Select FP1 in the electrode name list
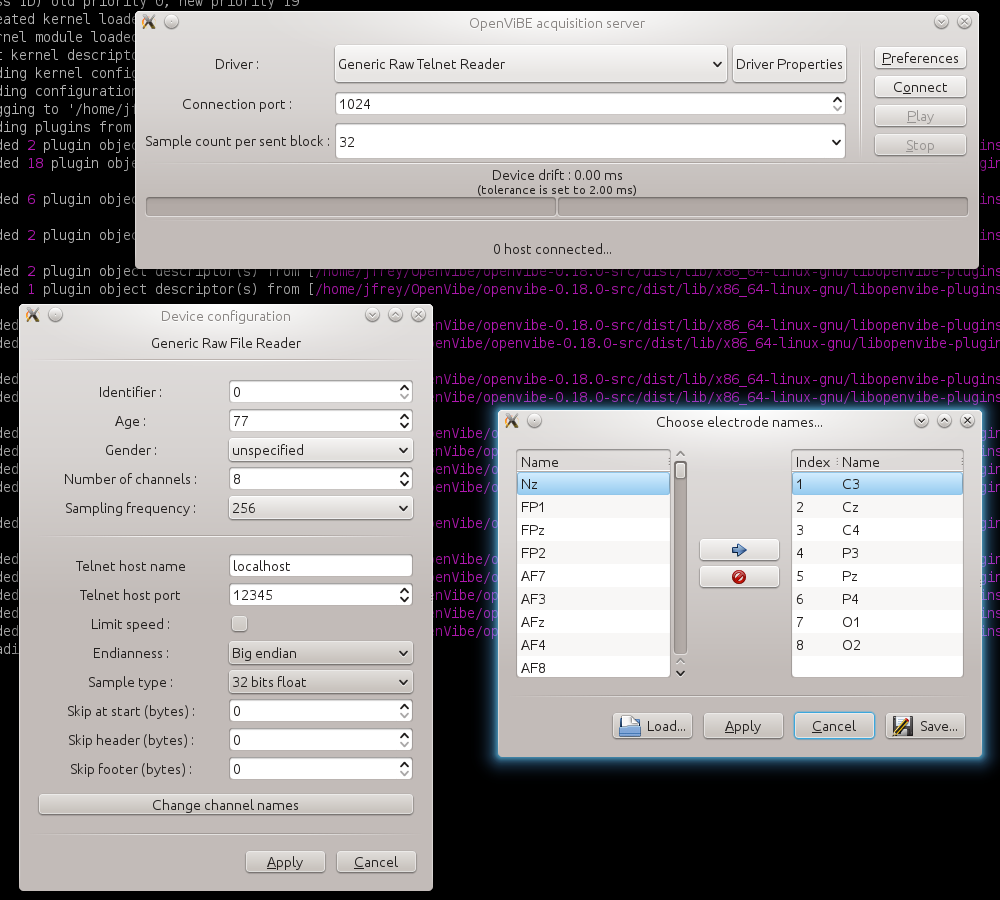Image resolution: width=1000 pixels, height=900 pixels. pos(593,507)
